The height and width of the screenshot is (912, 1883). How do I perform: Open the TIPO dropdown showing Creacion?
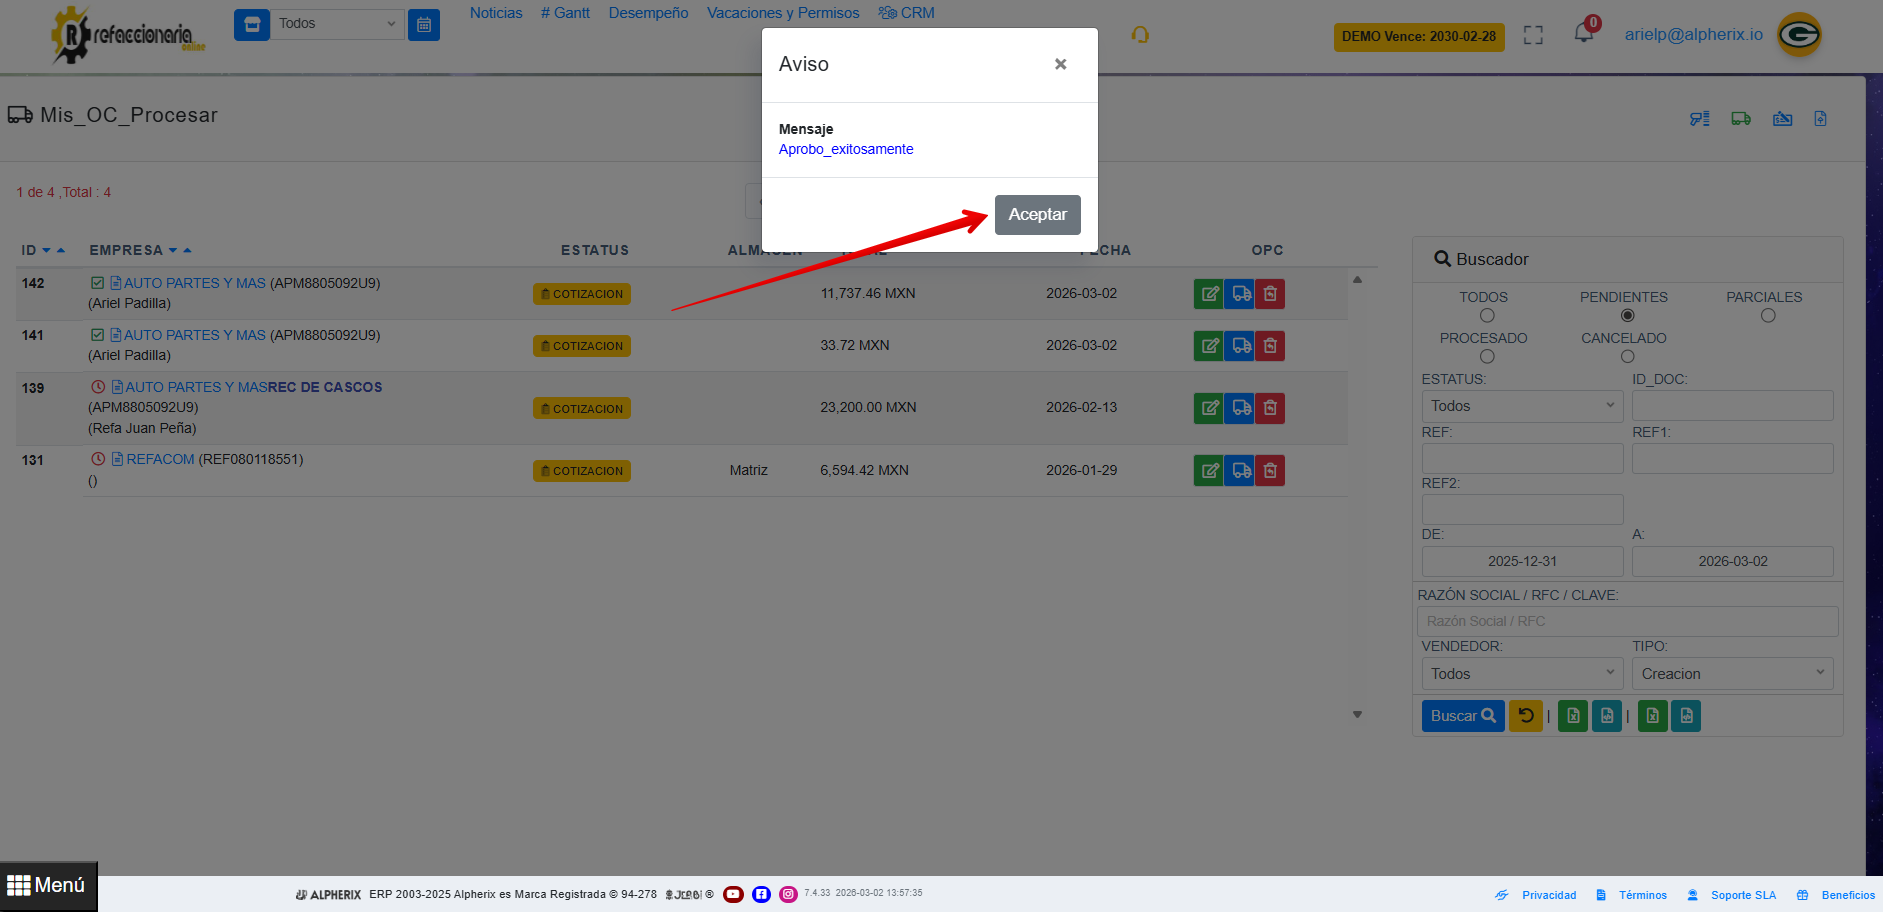click(x=1732, y=674)
